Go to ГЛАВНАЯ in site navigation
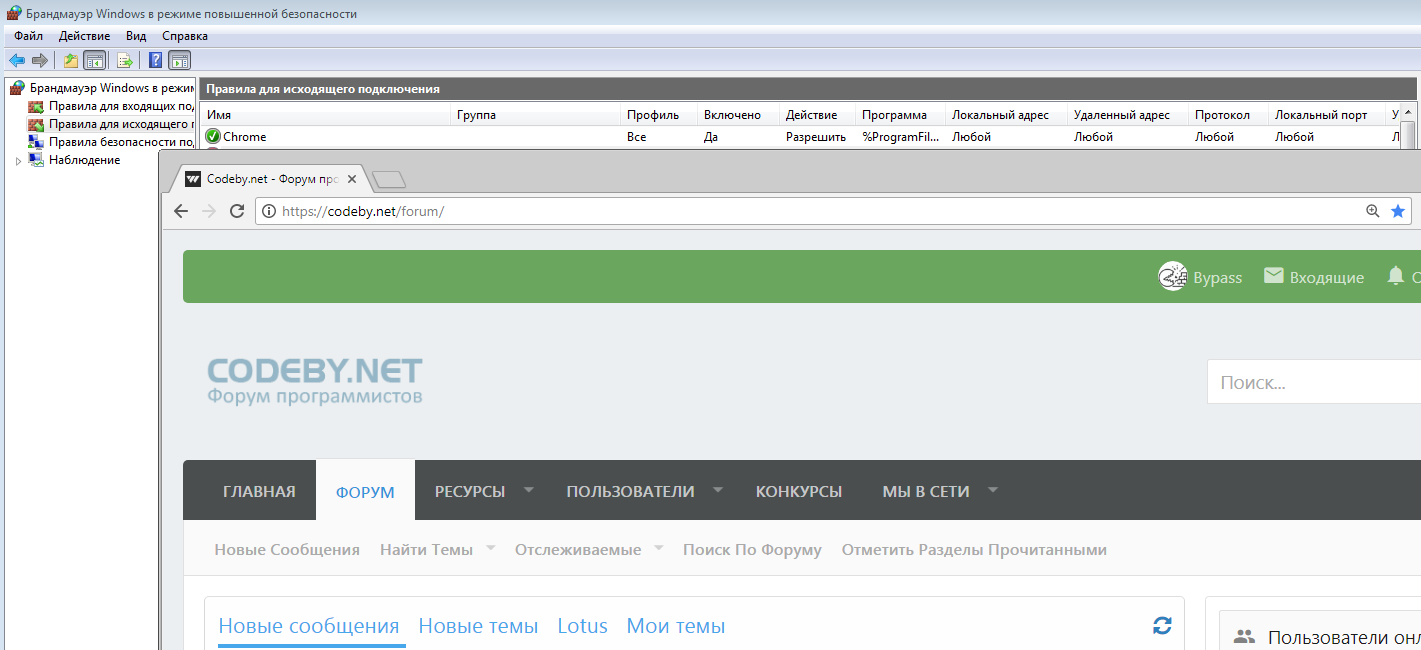Screen dimensions: 1421x650 coord(259,491)
